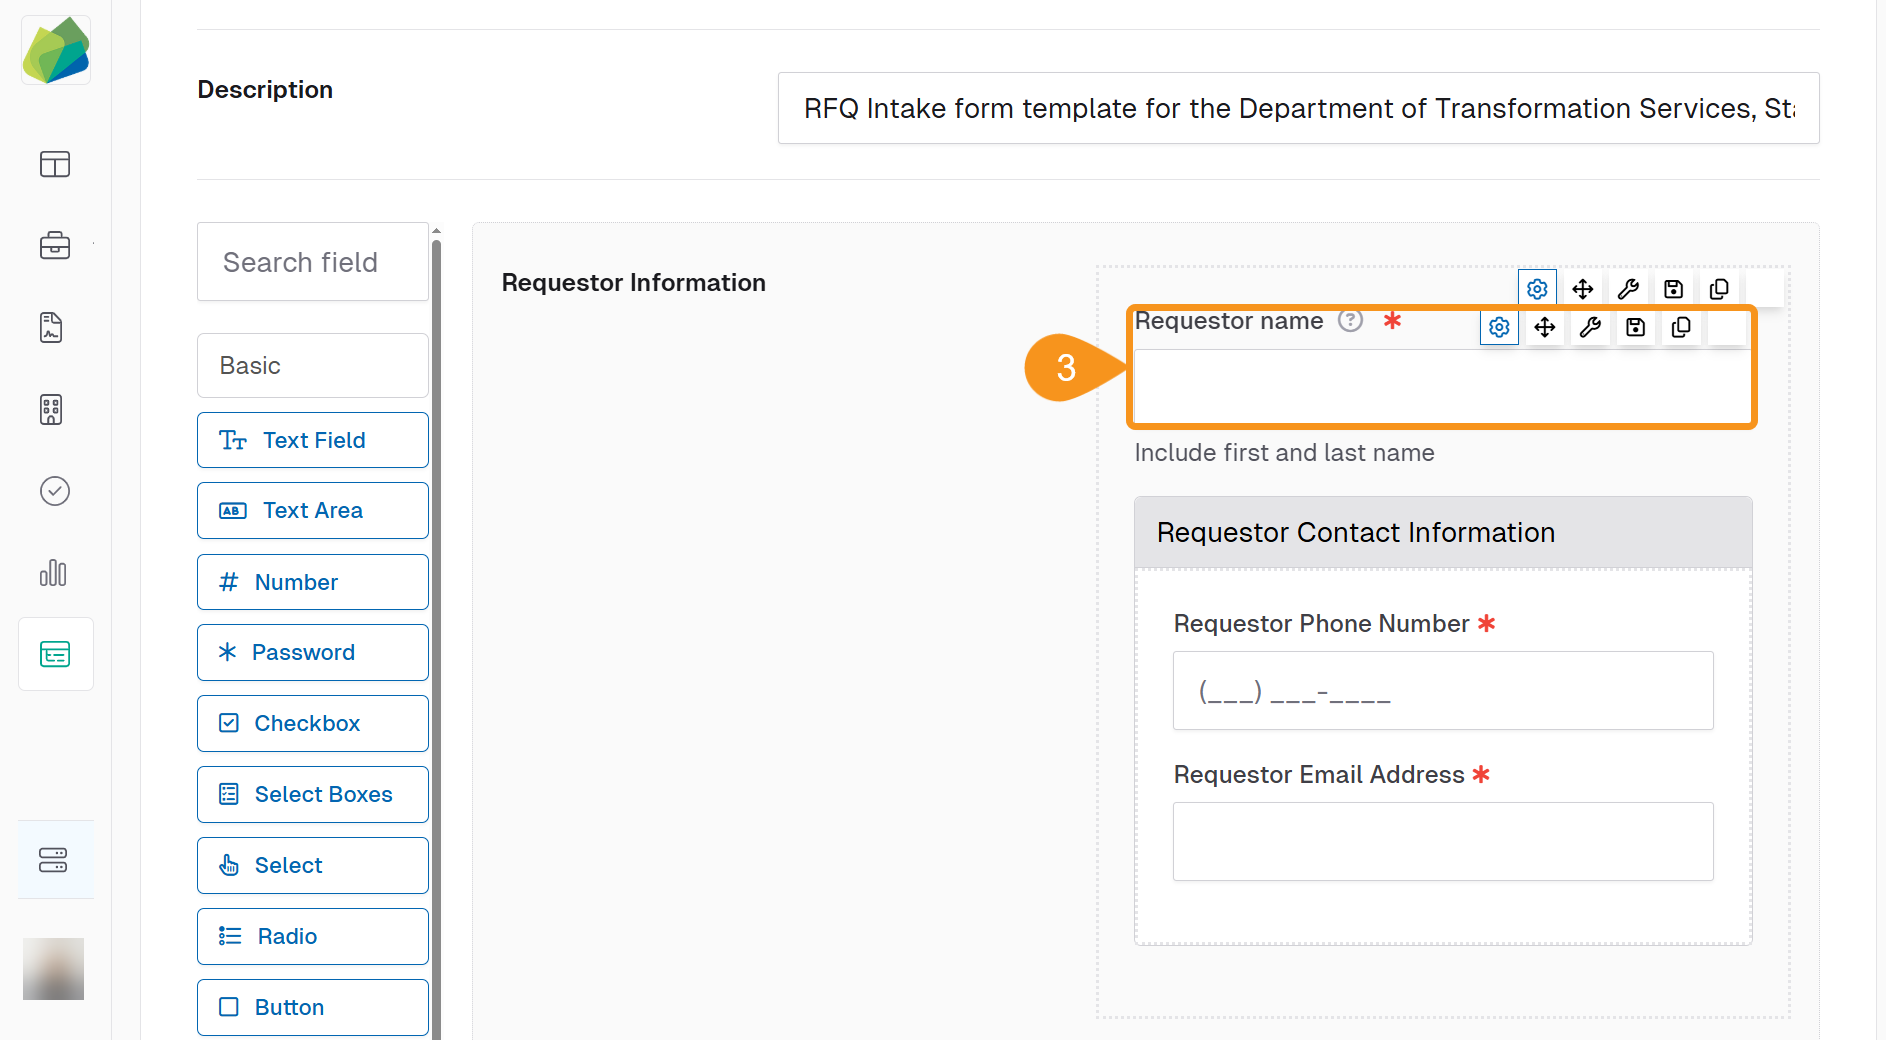Viewport: 1886px width, 1040px height.
Task: Click the Description text input
Action: tap(1298, 108)
